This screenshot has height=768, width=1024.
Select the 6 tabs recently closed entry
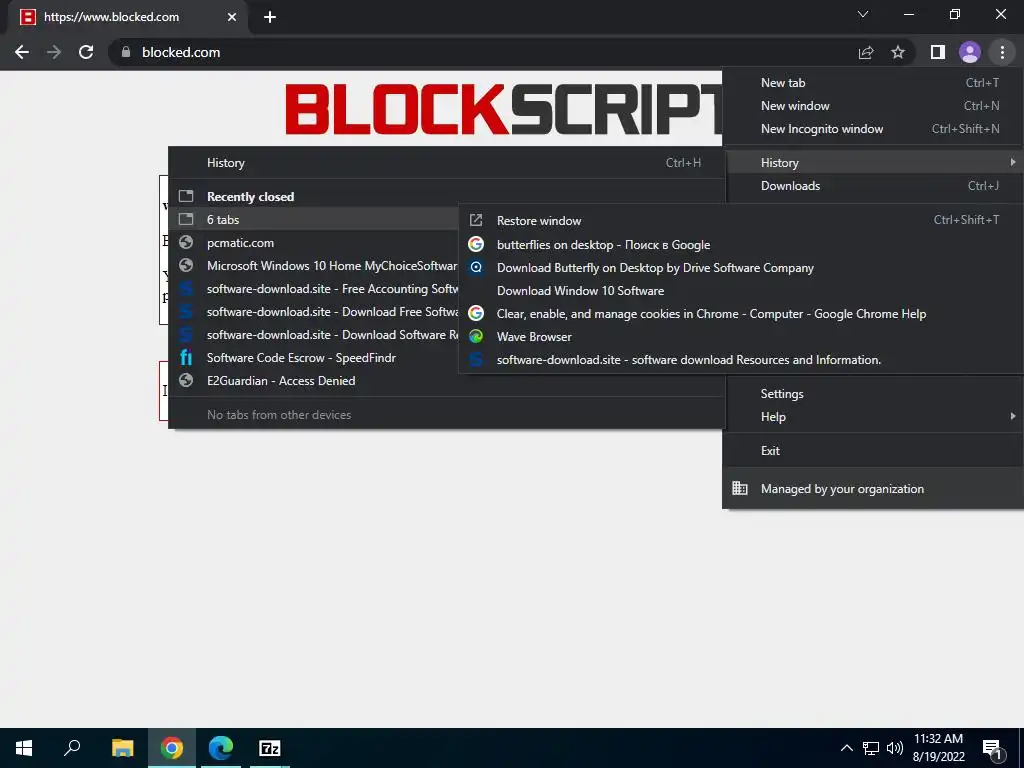pos(313,219)
